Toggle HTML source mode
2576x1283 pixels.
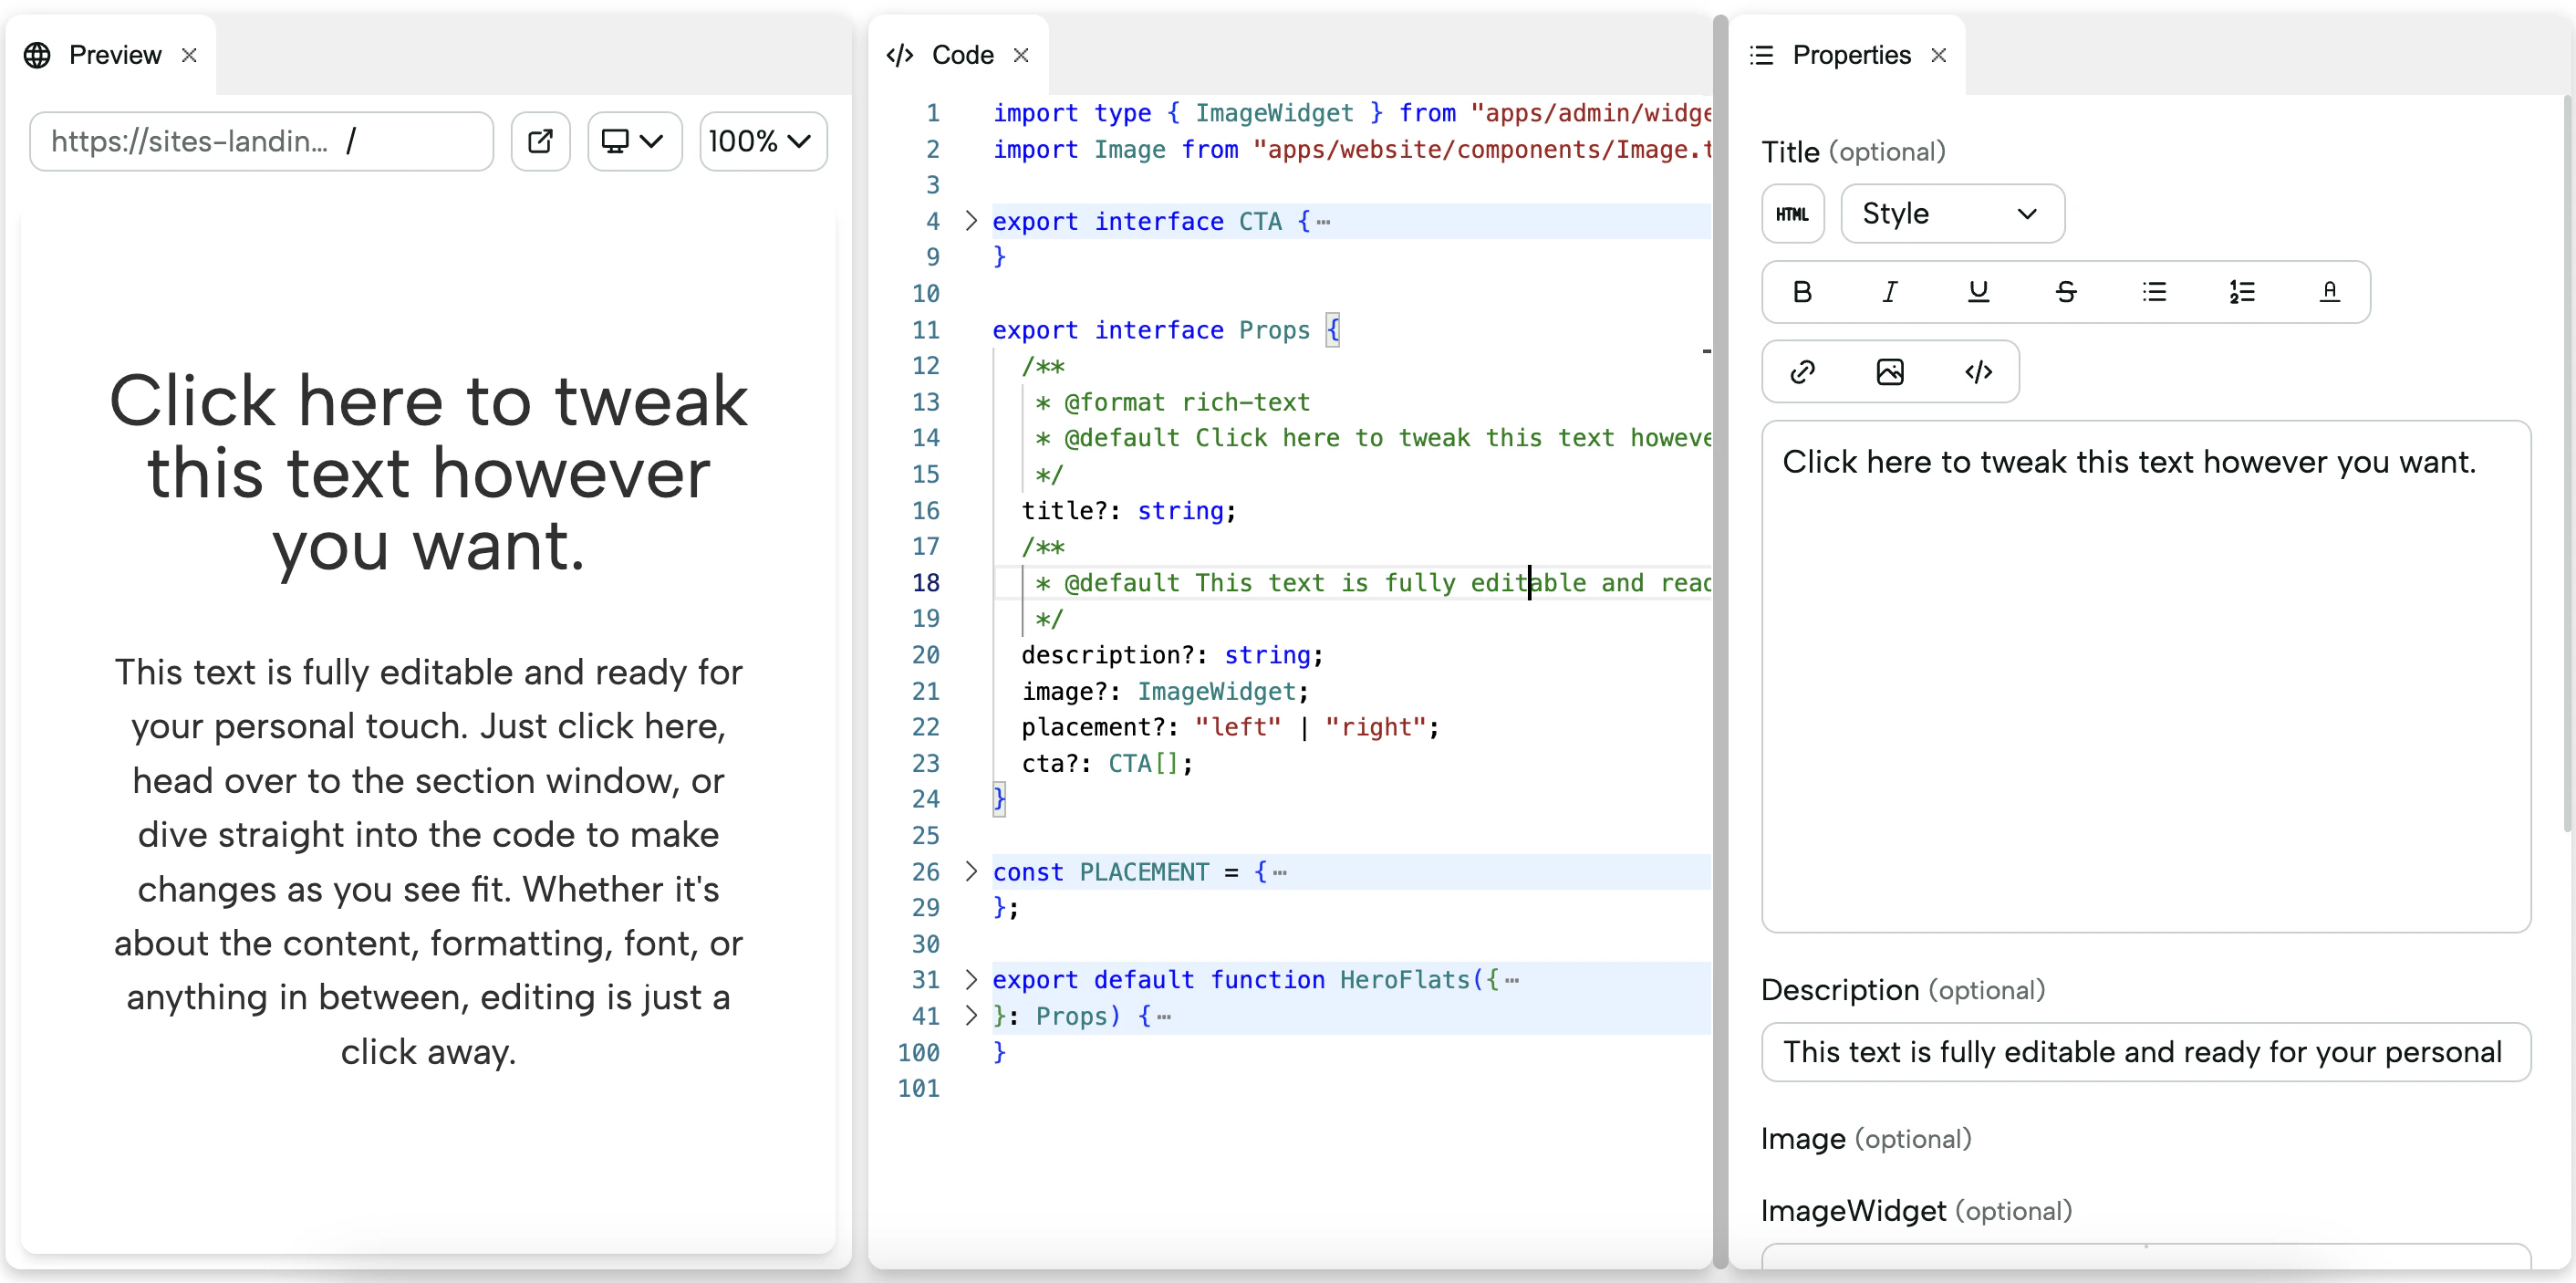[x=1792, y=214]
